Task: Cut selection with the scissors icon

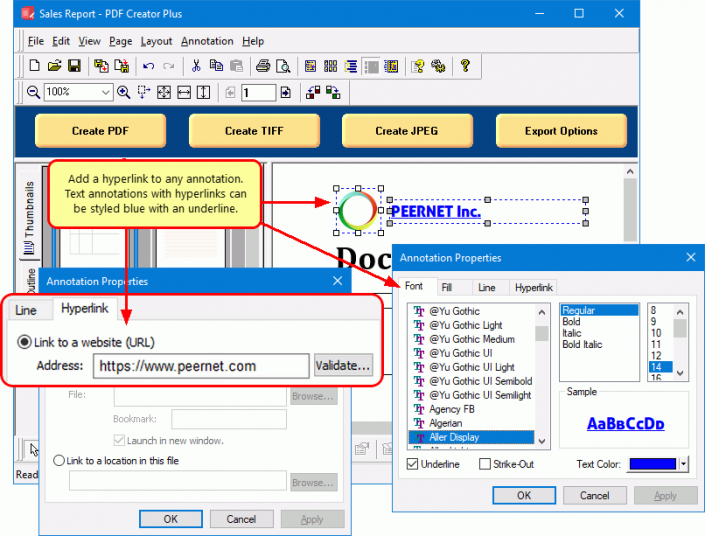Action: 196,66
